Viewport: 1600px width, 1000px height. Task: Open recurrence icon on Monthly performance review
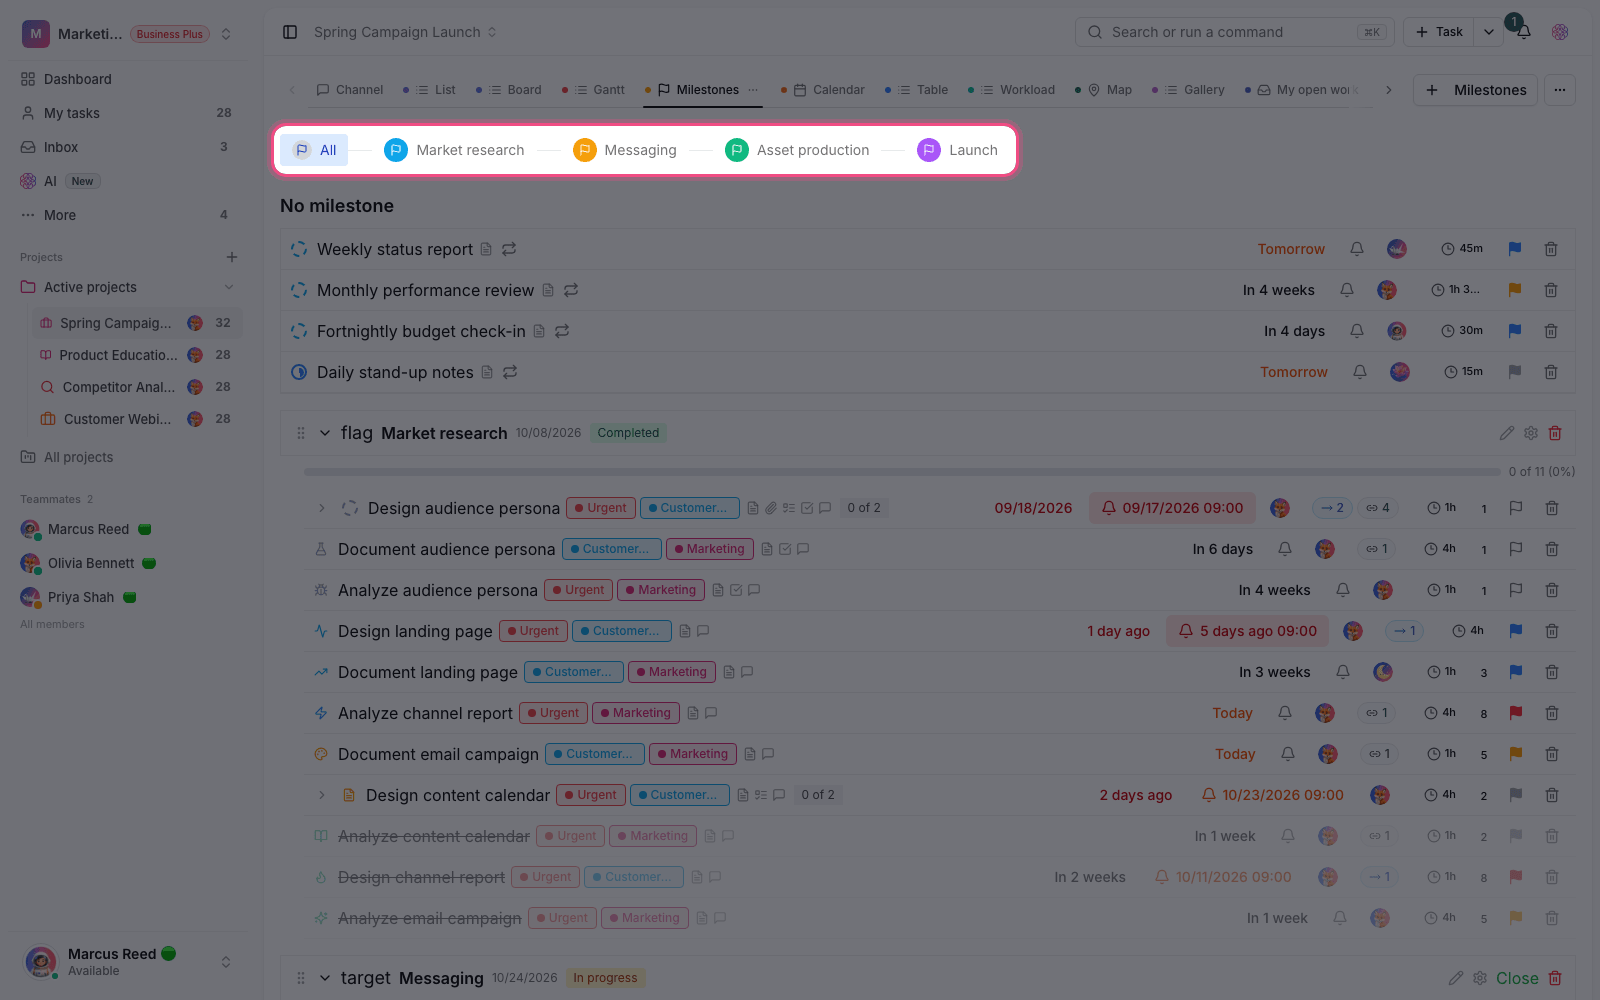pos(571,290)
